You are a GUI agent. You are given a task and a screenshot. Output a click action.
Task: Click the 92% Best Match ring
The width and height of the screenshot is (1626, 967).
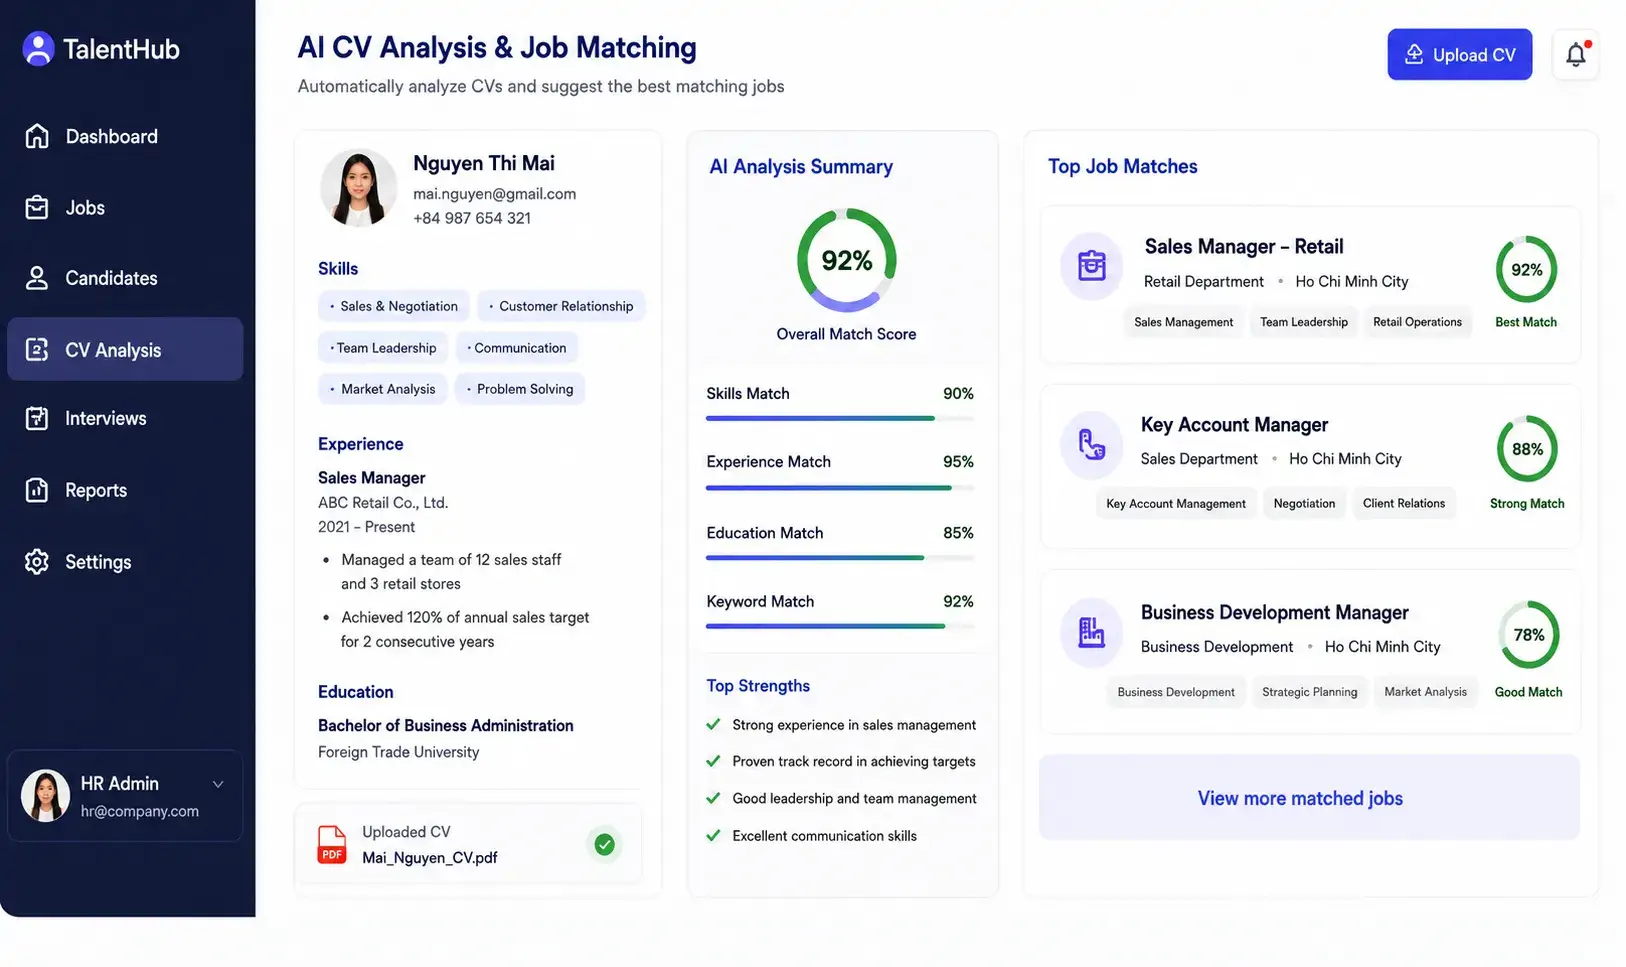click(x=1526, y=270)
